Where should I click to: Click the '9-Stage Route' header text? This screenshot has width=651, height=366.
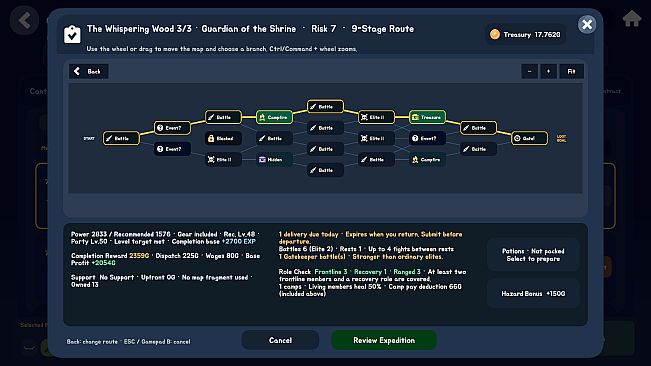(x=382, y=29)
